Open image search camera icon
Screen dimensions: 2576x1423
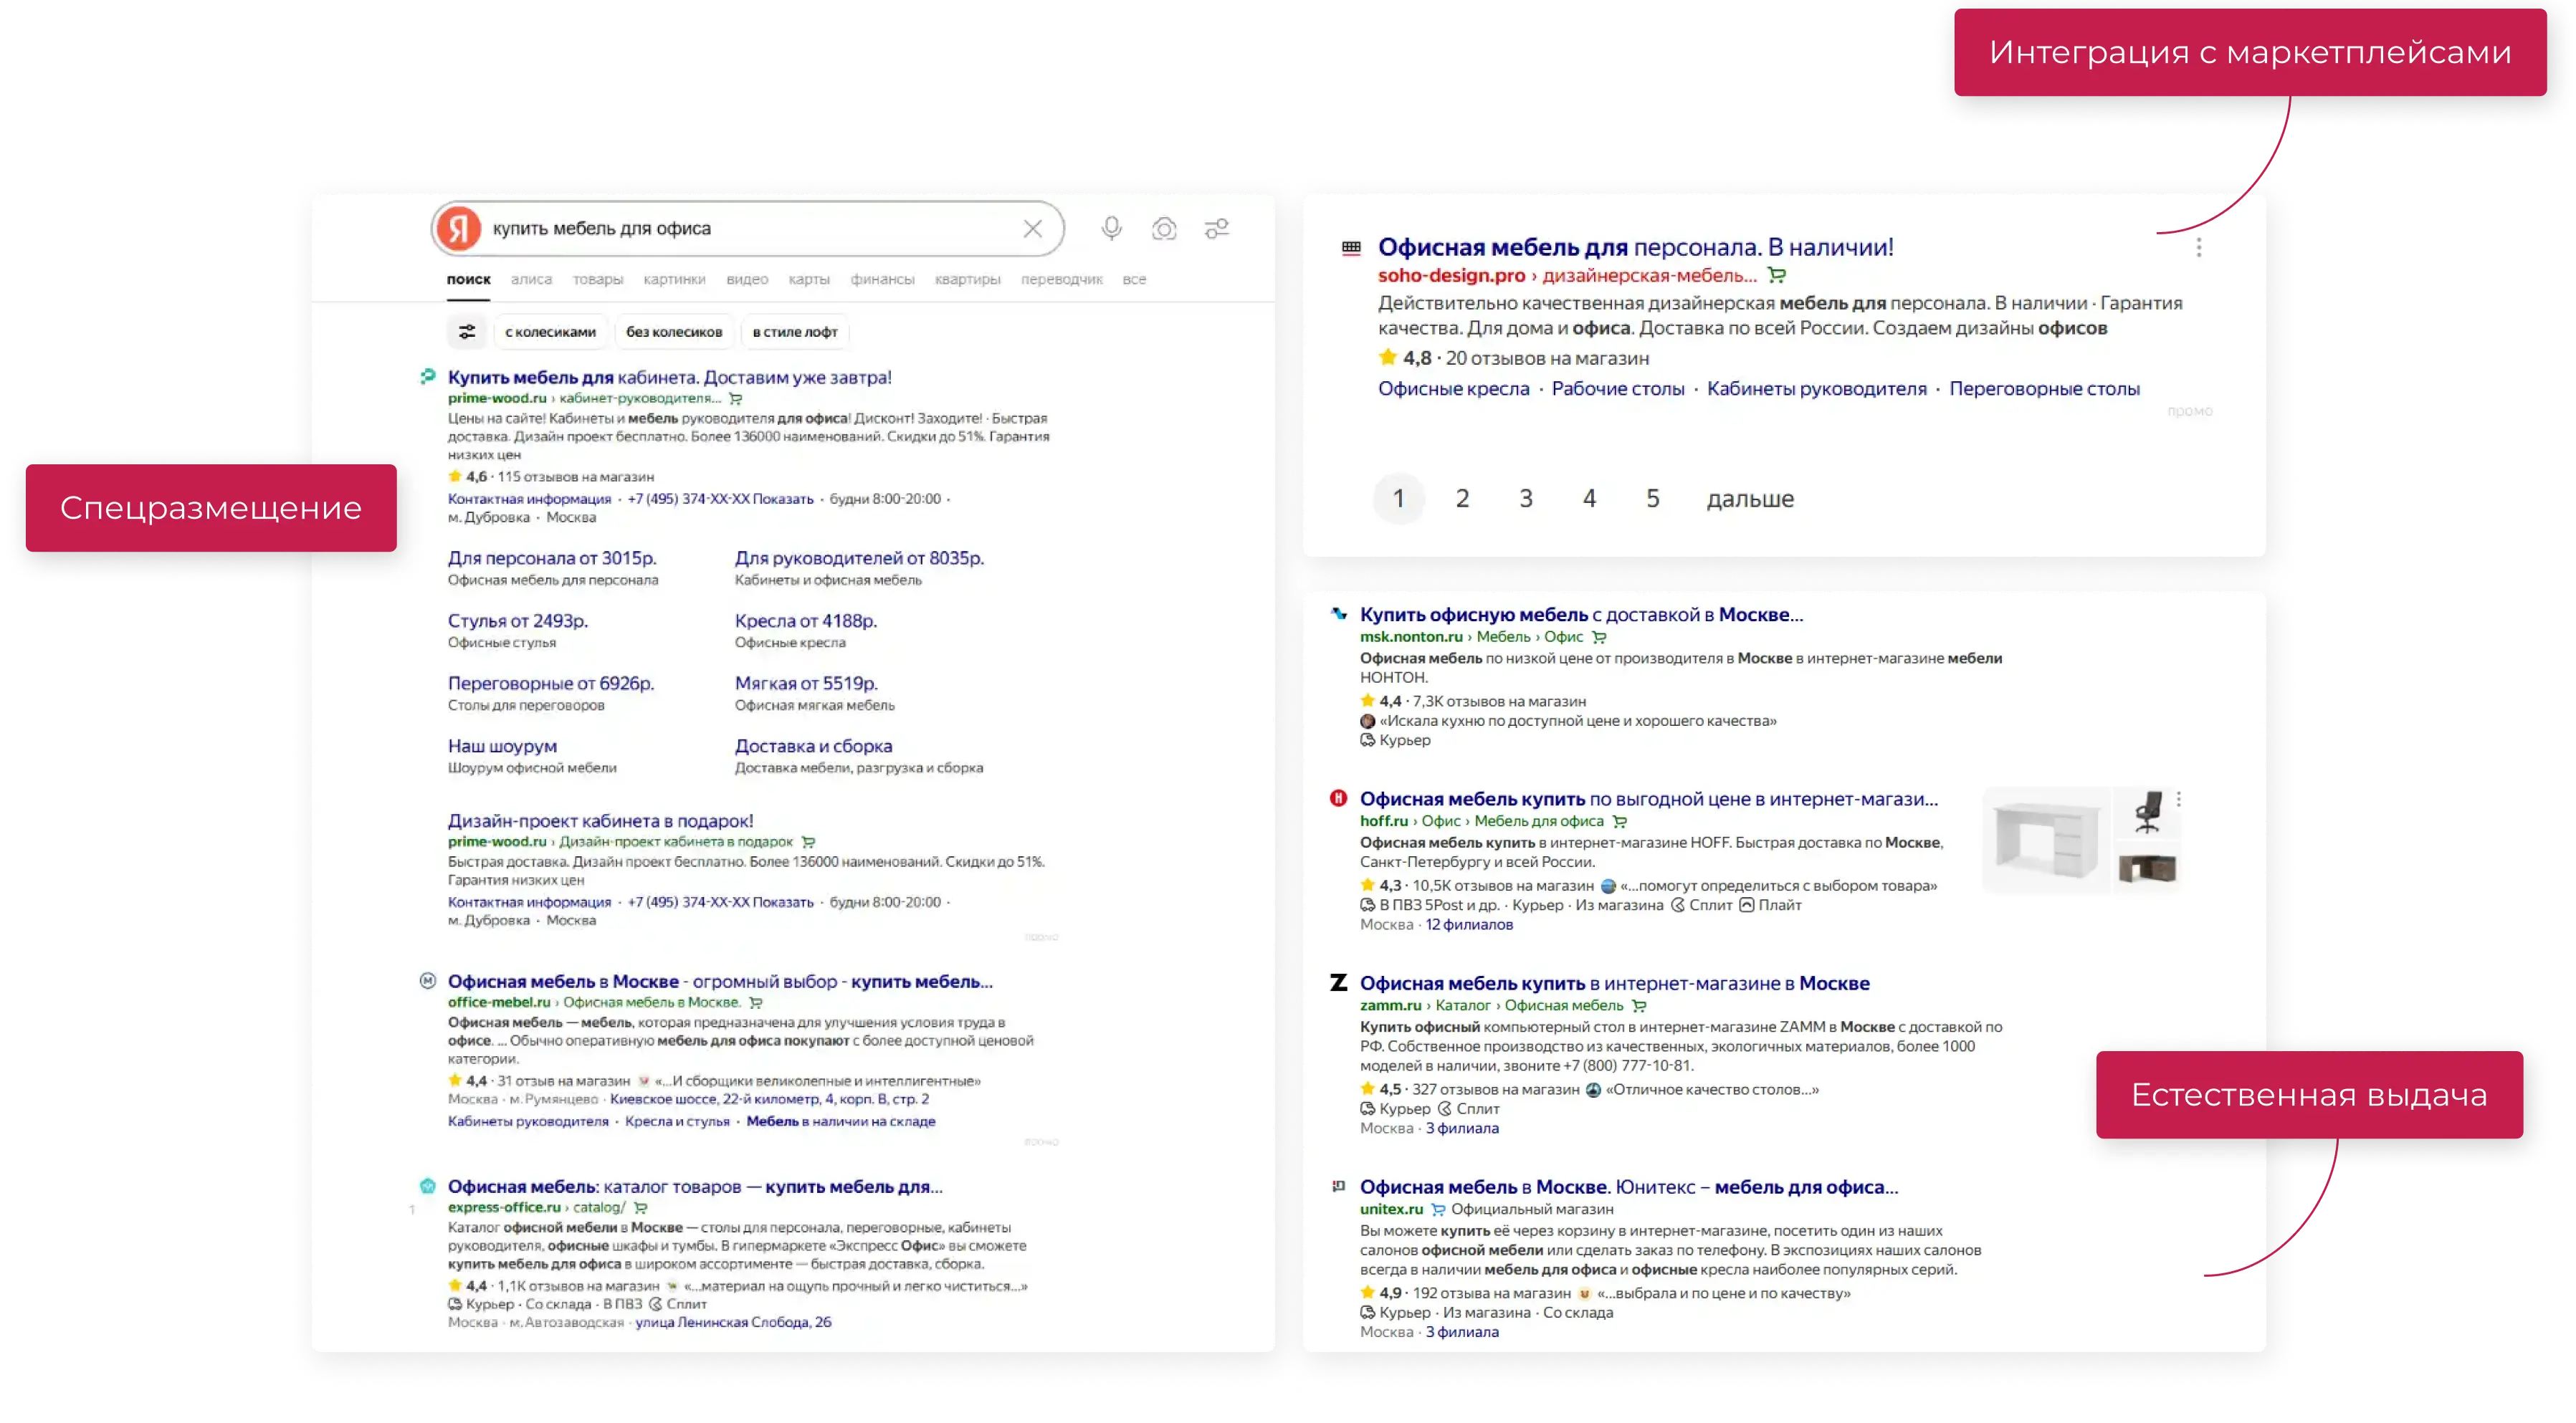[1164, 229]
